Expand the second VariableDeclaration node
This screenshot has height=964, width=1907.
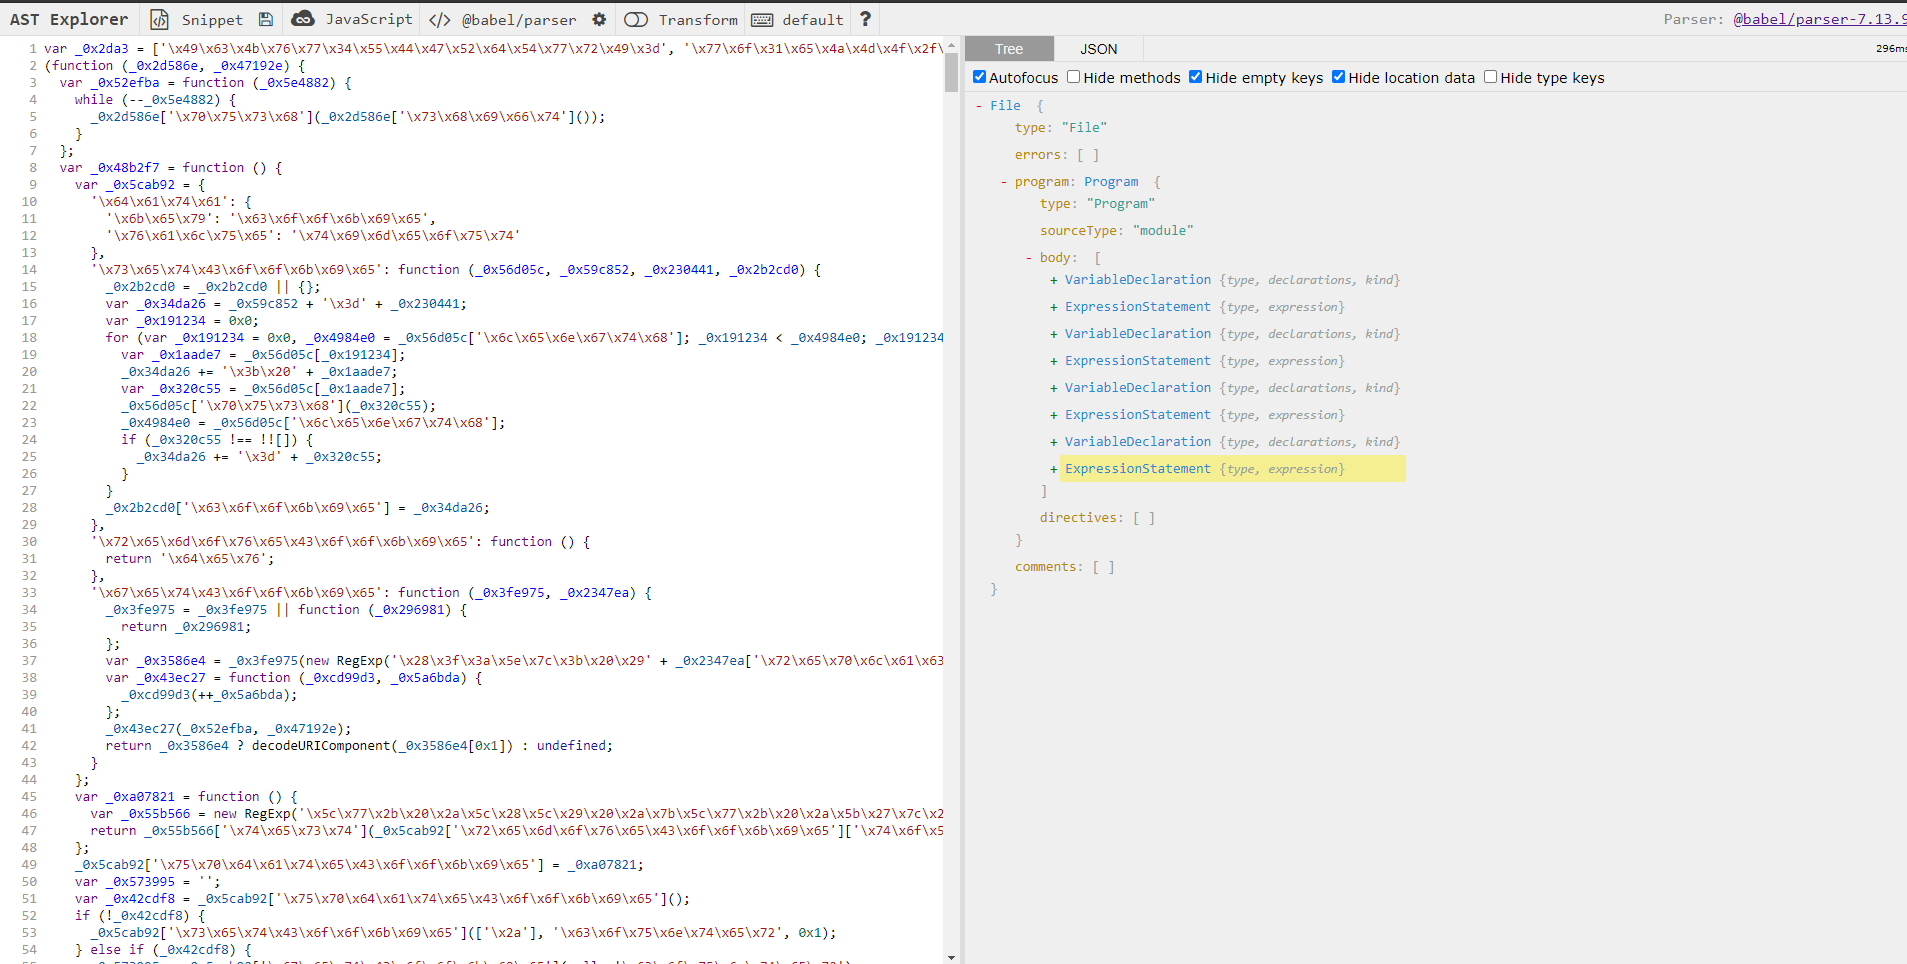tap(1054, 334)
